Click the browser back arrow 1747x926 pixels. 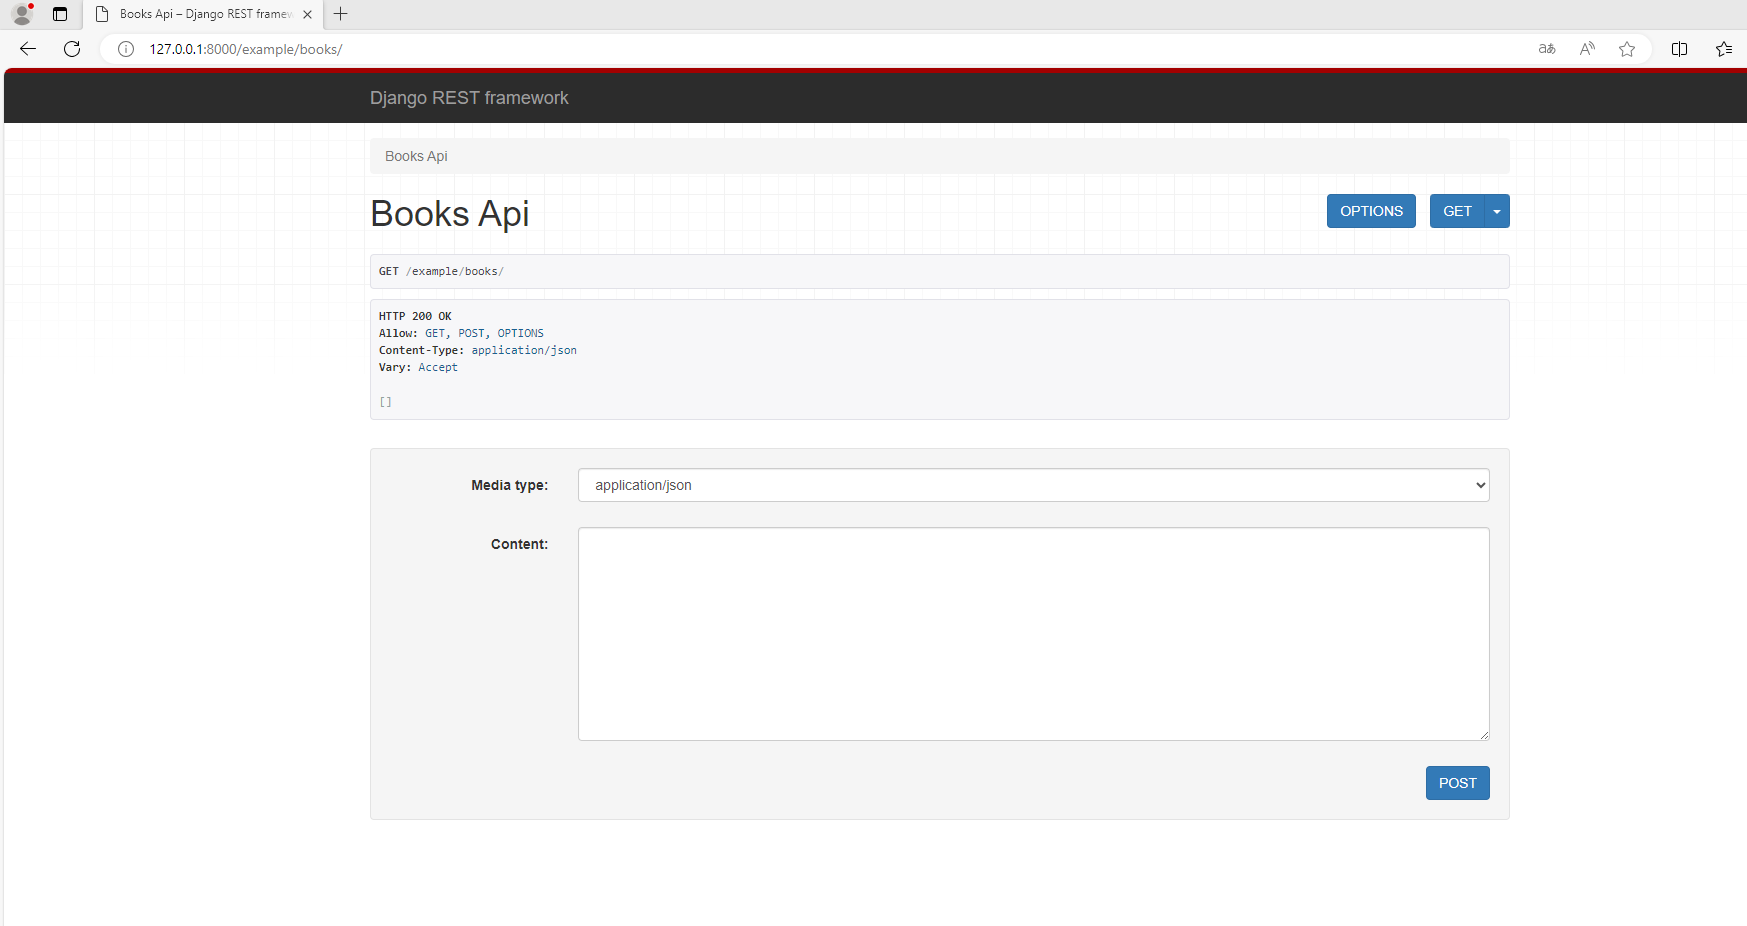pos(28,49)
